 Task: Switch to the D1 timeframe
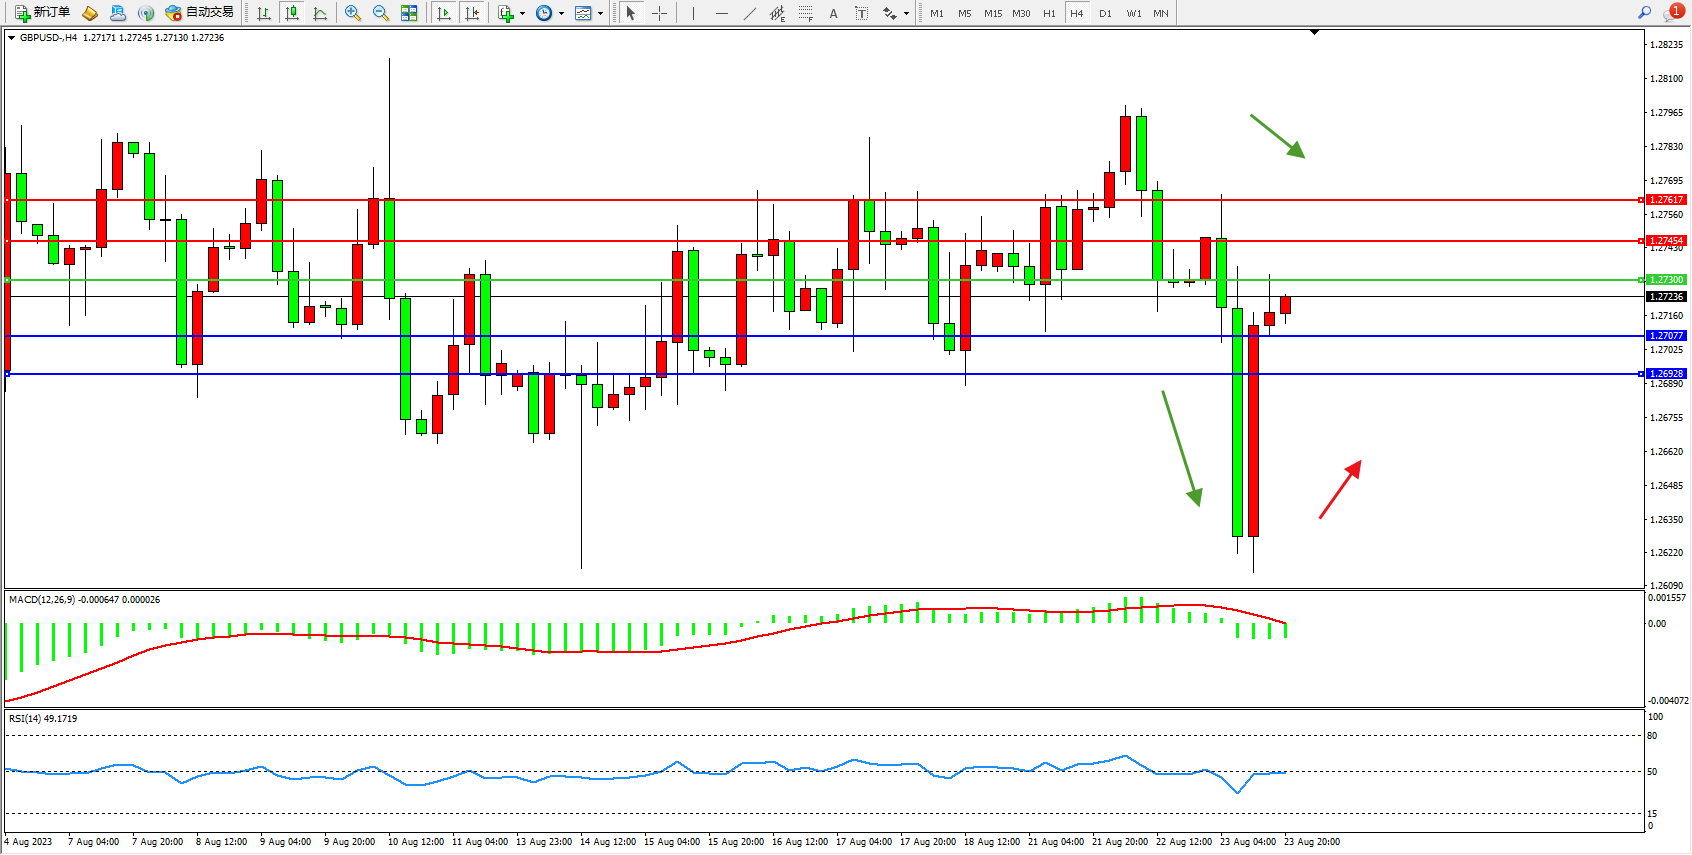1105,13
